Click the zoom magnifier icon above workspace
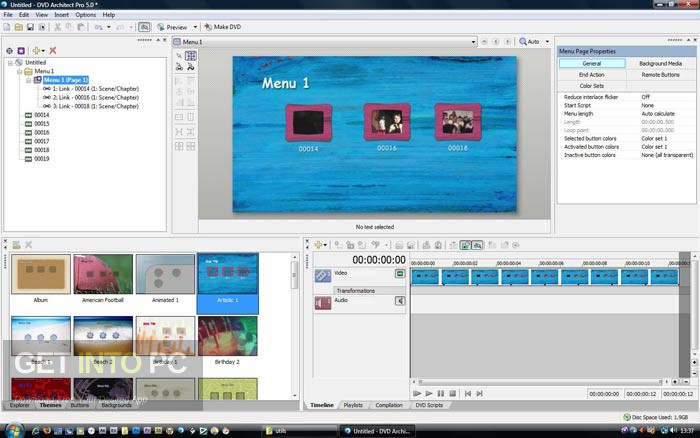Image resolution: width=700 pixels, height=438 pixels. coord(523,42)
